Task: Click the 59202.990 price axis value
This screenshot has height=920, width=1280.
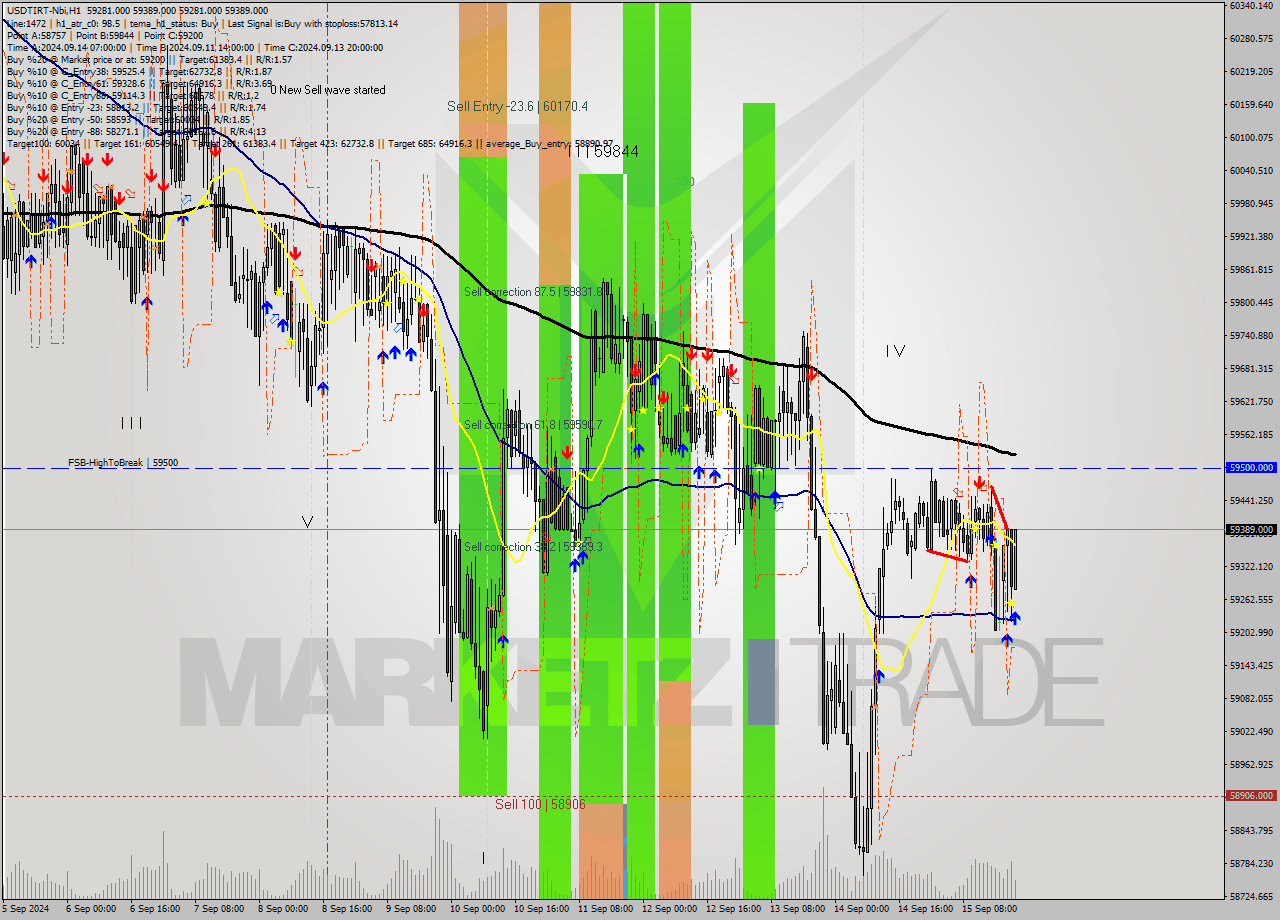Action: [x=1251, y=633]
